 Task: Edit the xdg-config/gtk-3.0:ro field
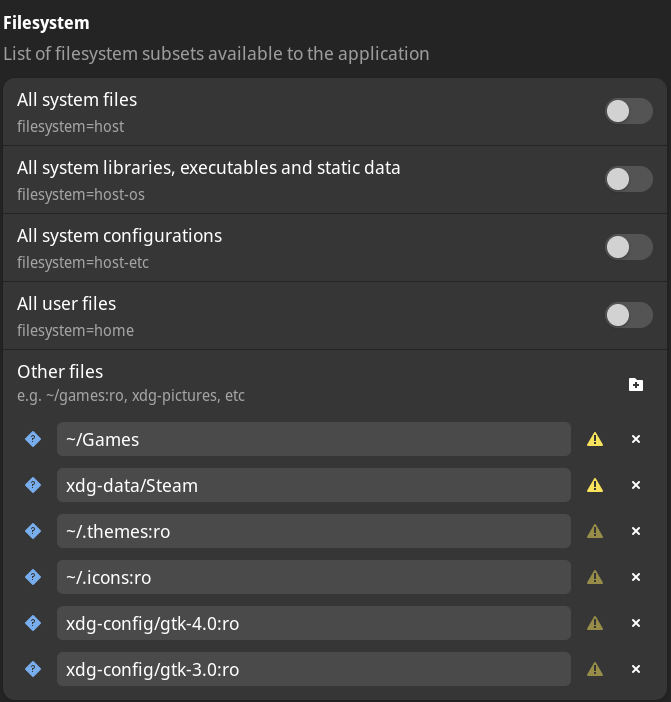click(313, 669)
